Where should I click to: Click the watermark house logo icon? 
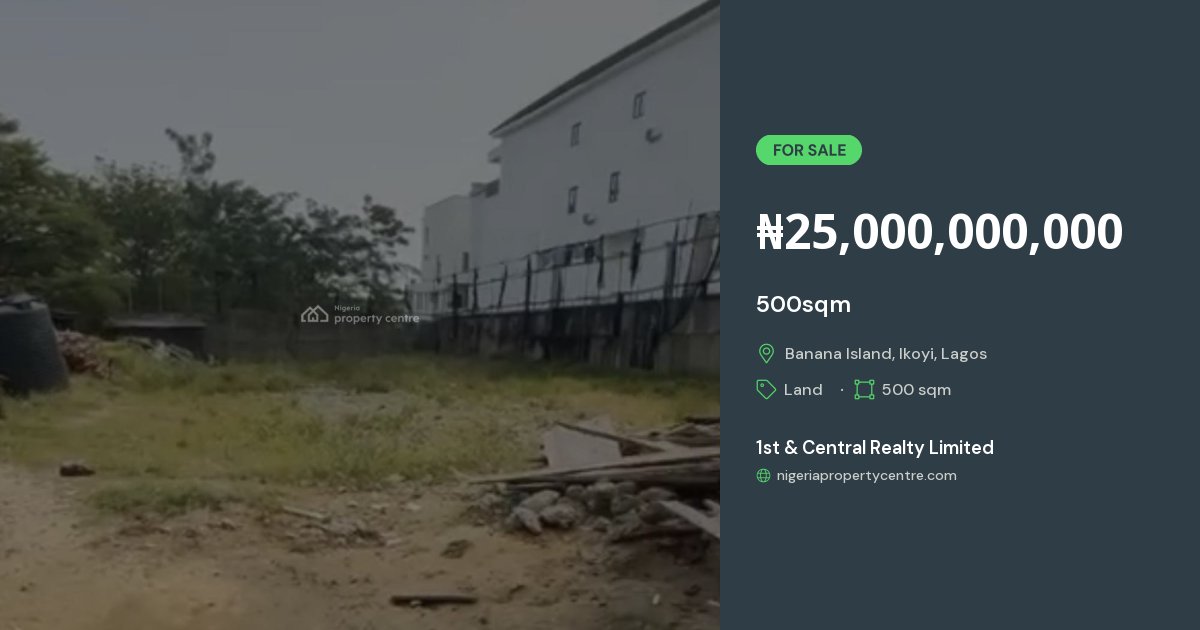click(x=315, y=314)
